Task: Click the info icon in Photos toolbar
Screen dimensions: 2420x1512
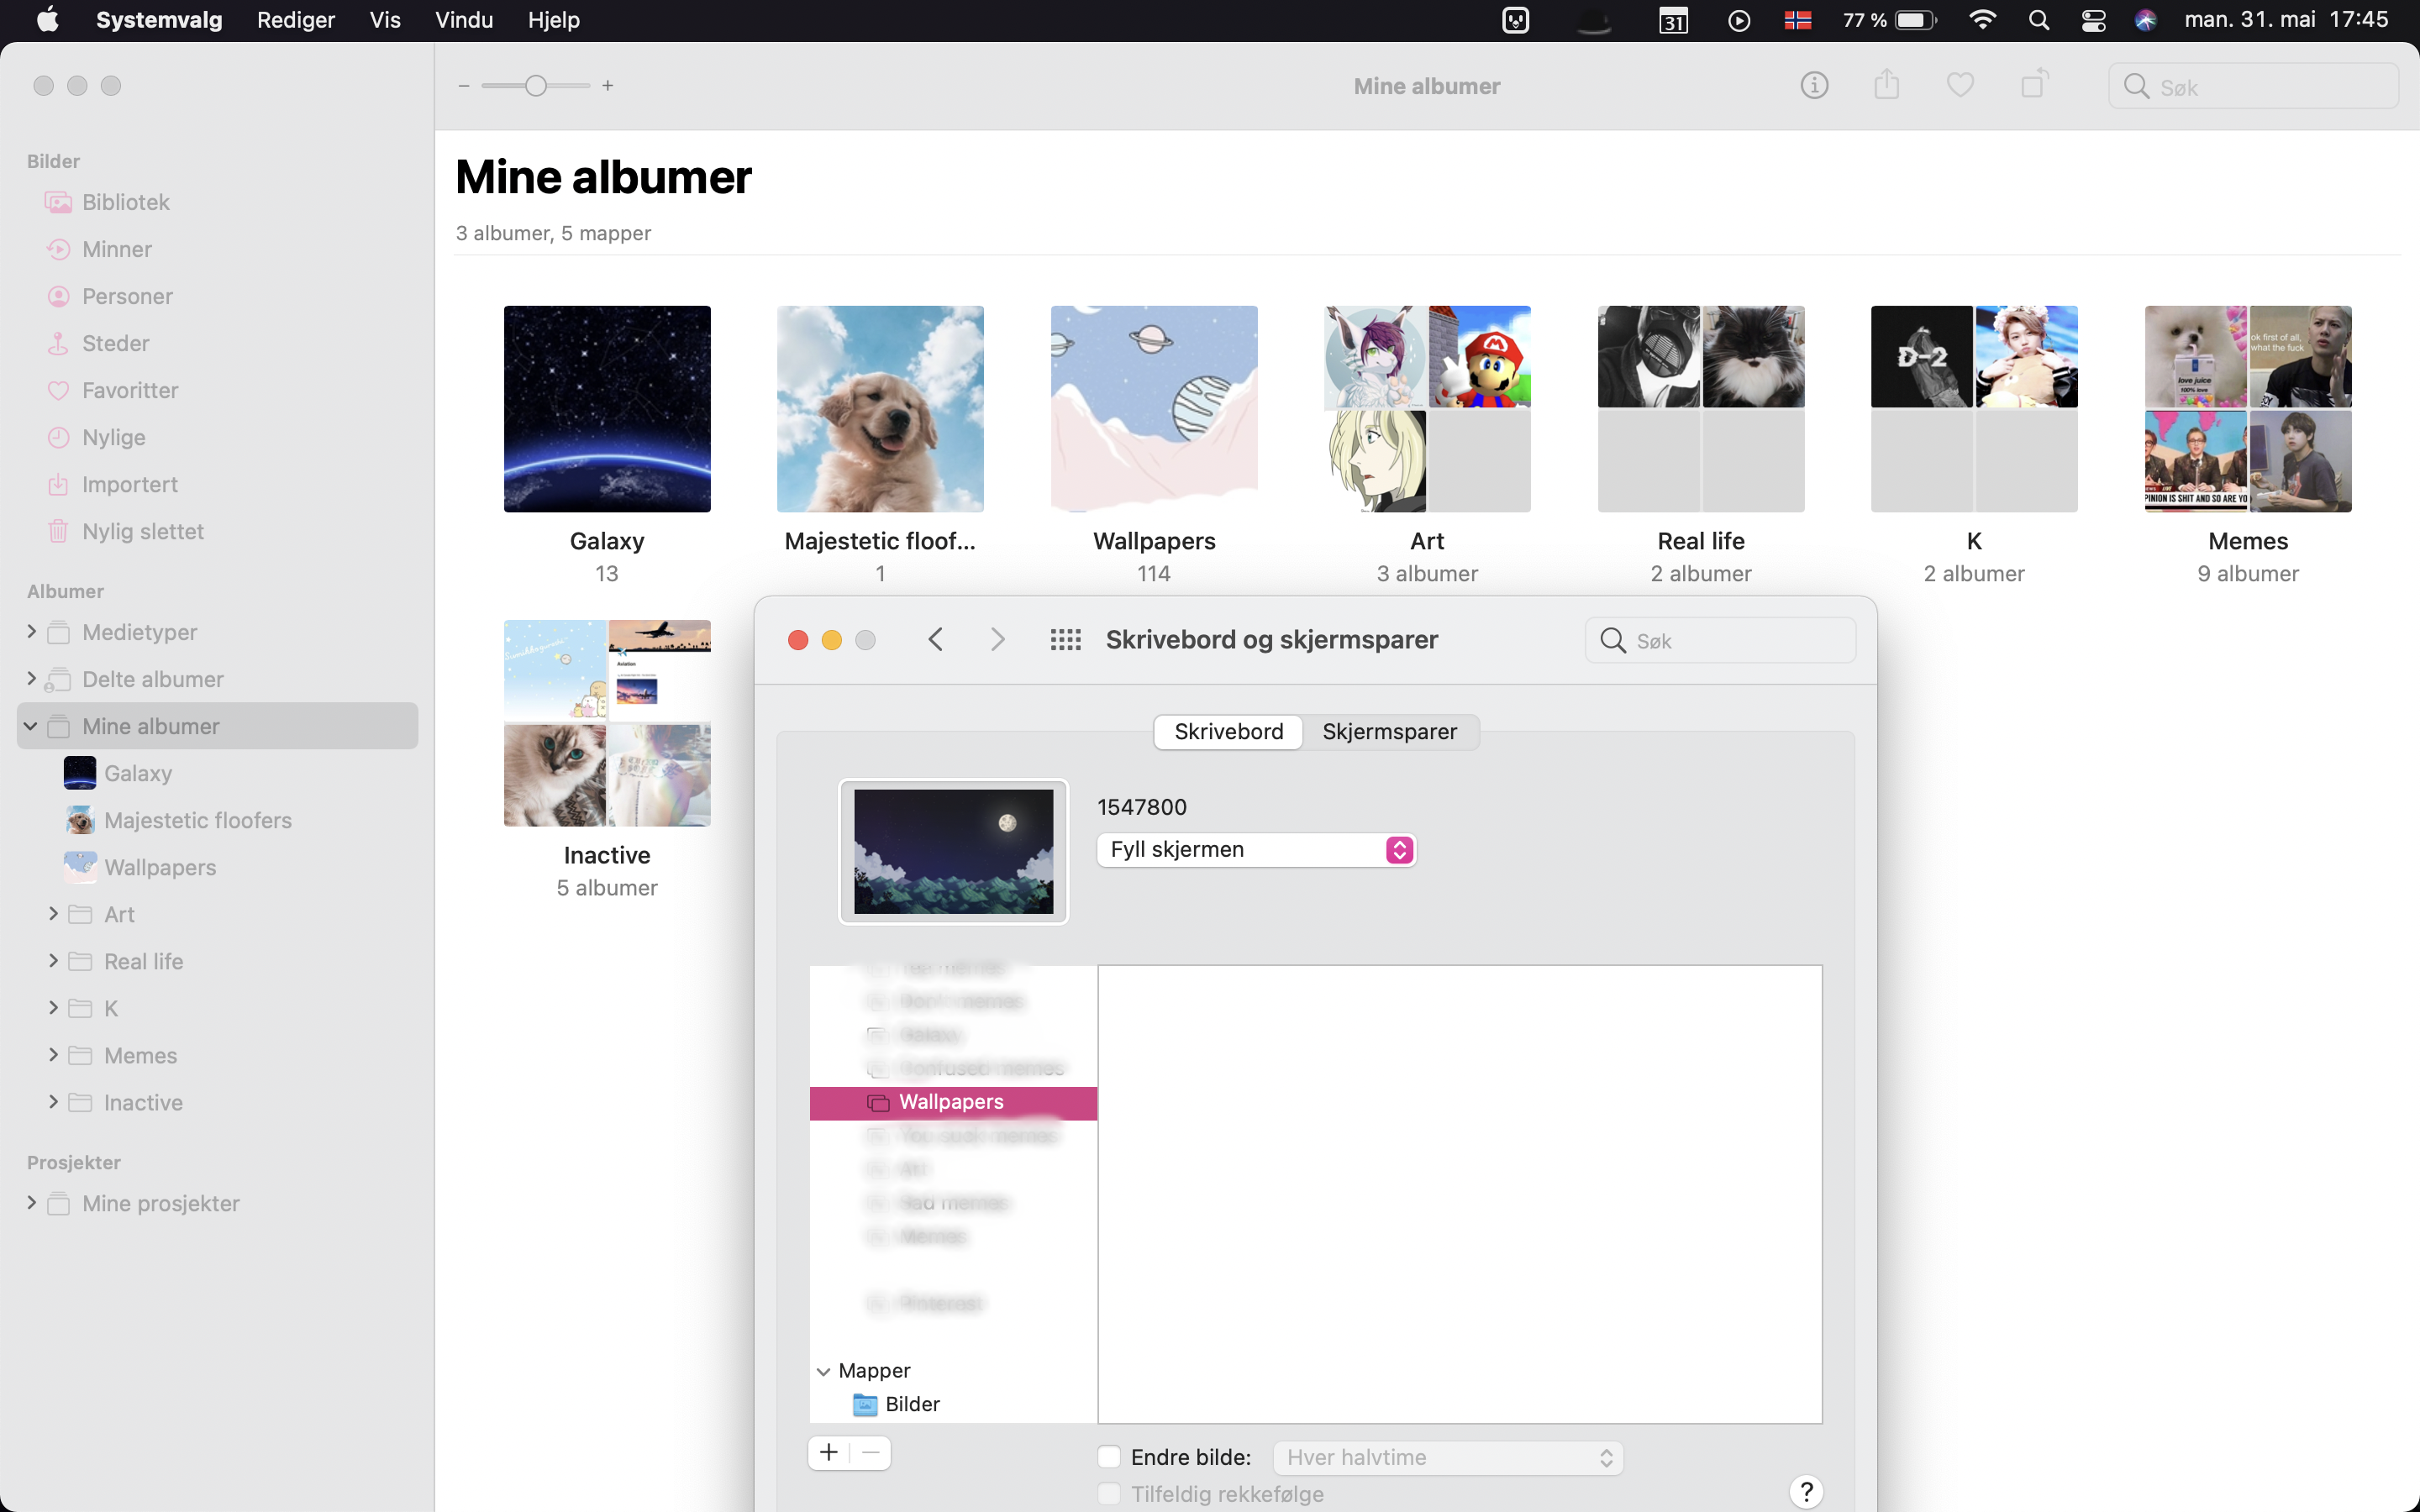Action: click(x=1814, y=86)
